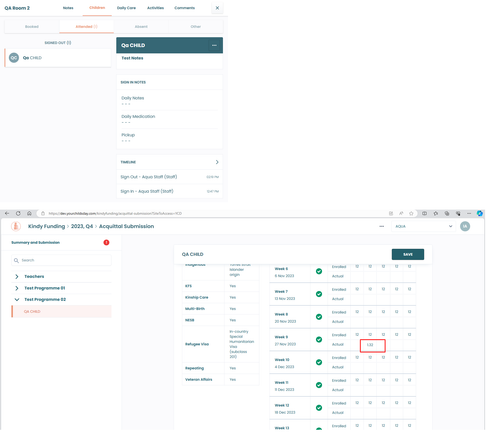The height and width of the screenshot is (444, 500).
Task: Click the Kindy Funding app logo
Action: [x=16, y=226]
